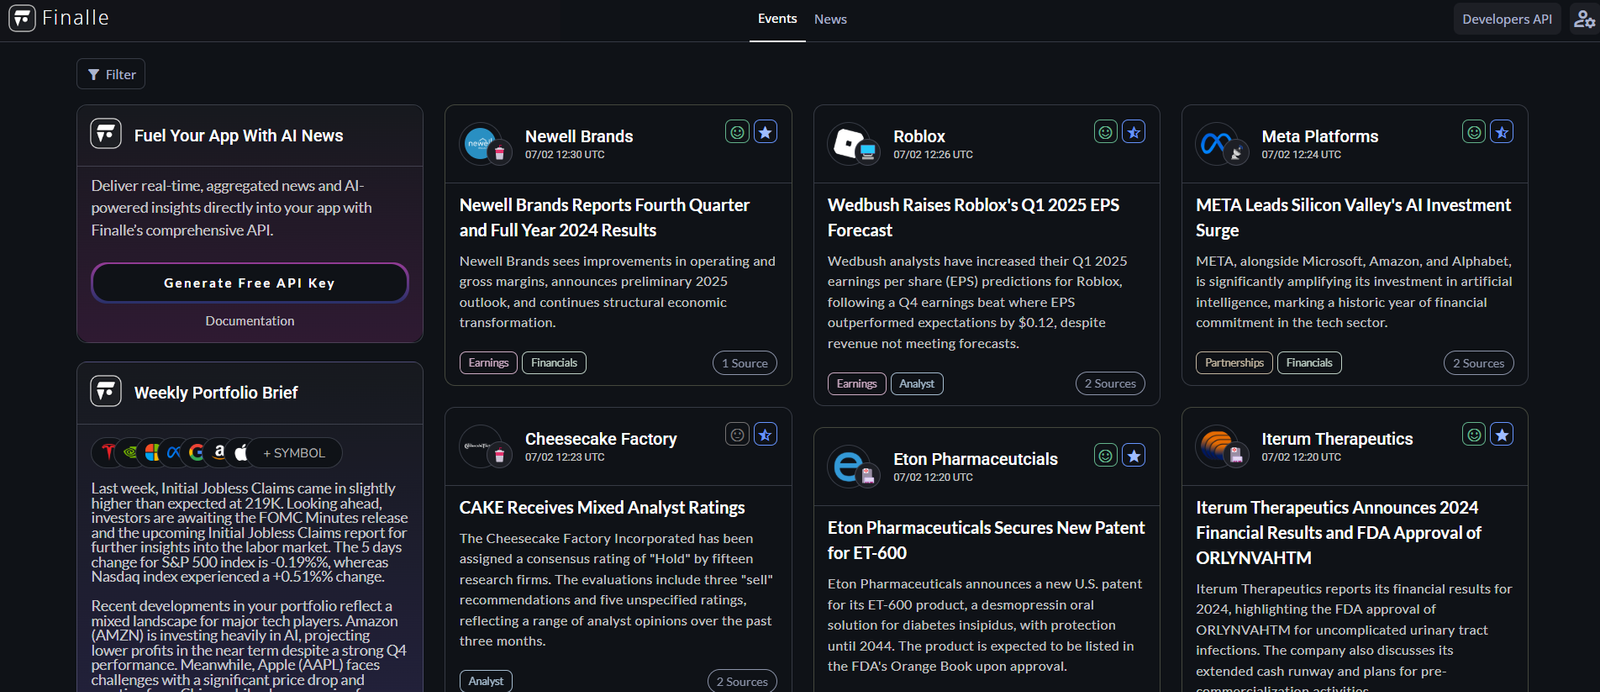The height and width of the screenshot is (692, 1600).
Task: Expand the 1 Source list on Newell Brands
Action: point(744,363)
